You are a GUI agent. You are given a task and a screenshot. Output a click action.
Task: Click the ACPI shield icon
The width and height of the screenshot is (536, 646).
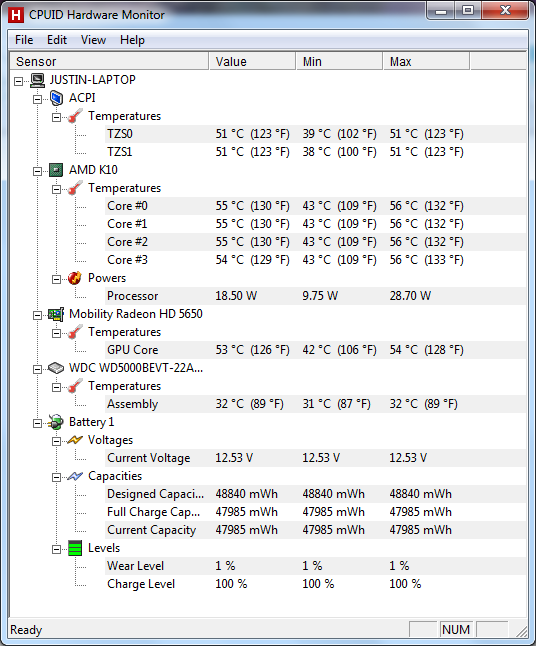[56, 98]
